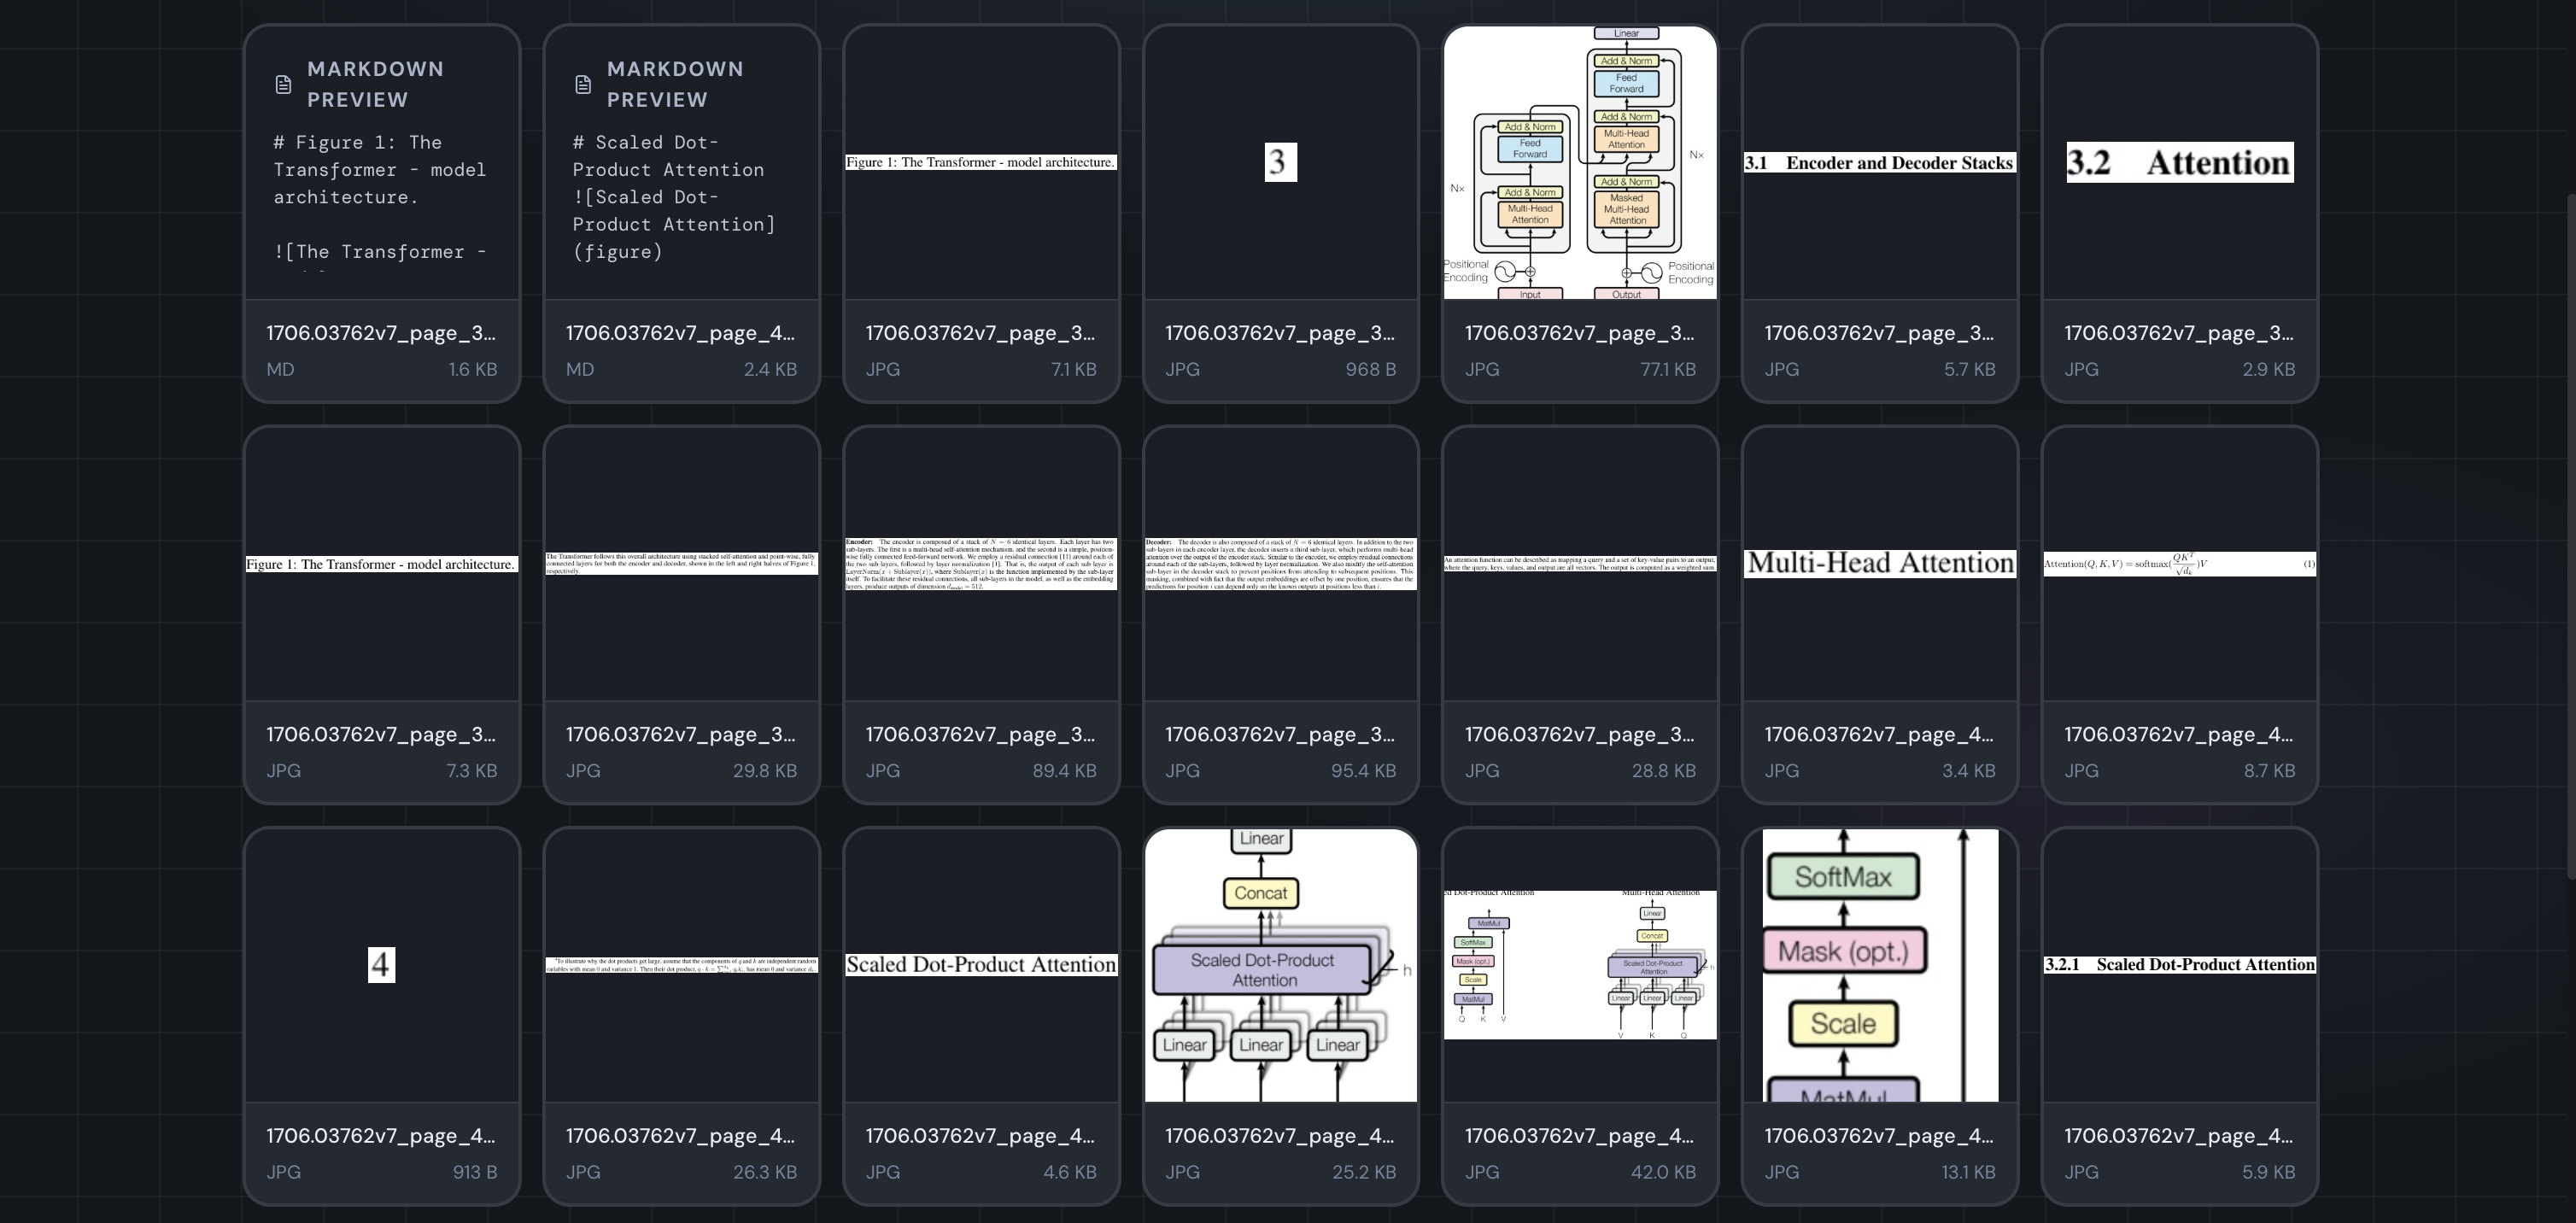Open the 'The Transformer follows' paragraph thumbnail

tap(681, 564)
